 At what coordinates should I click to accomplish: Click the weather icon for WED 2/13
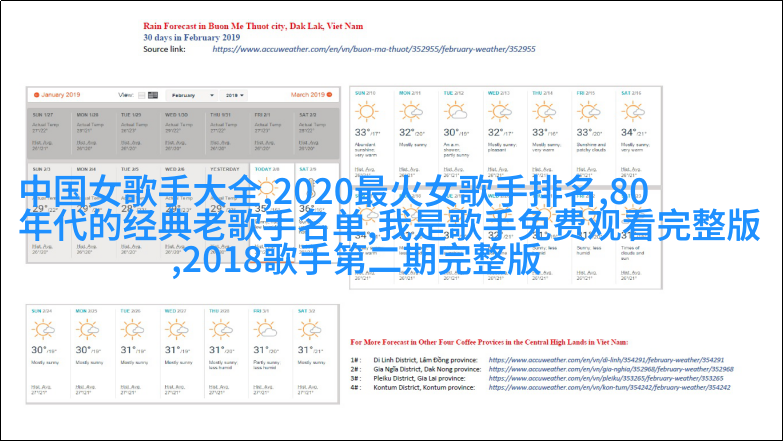point(500,111)
